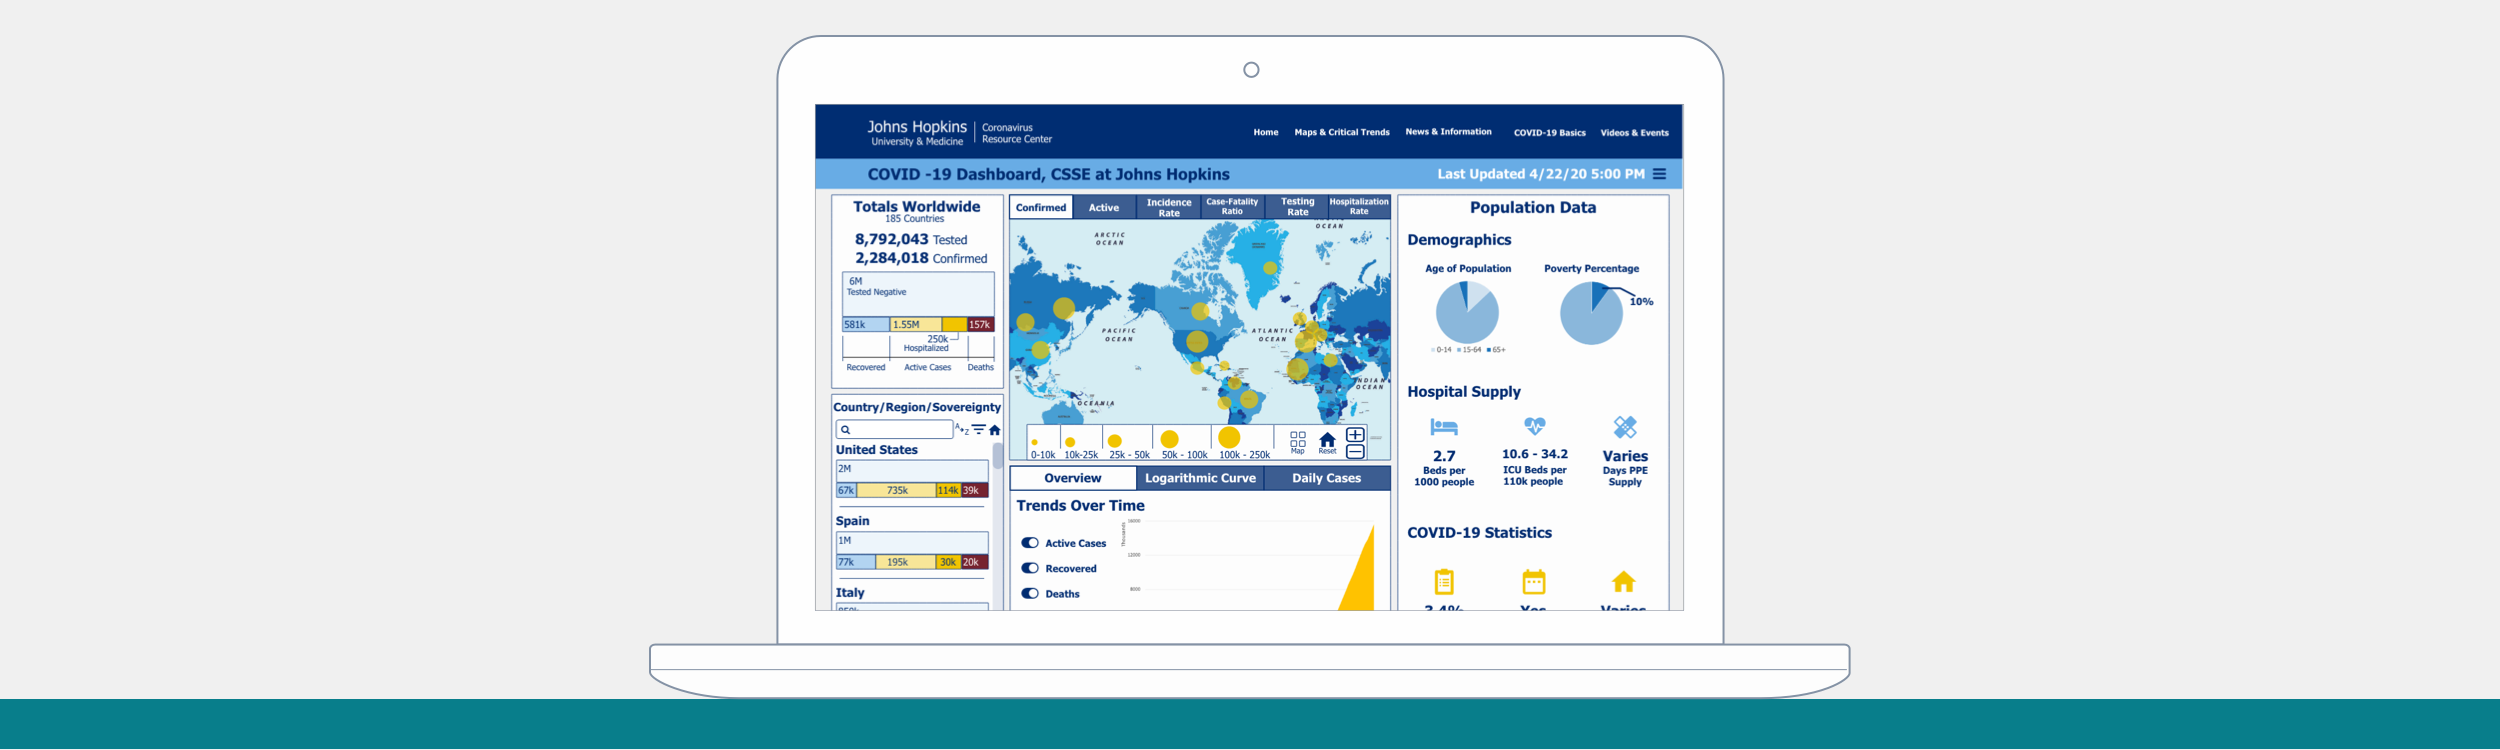Click the 10k-25k legend bubble
Screen dimensions: 2500x750
1070,442
